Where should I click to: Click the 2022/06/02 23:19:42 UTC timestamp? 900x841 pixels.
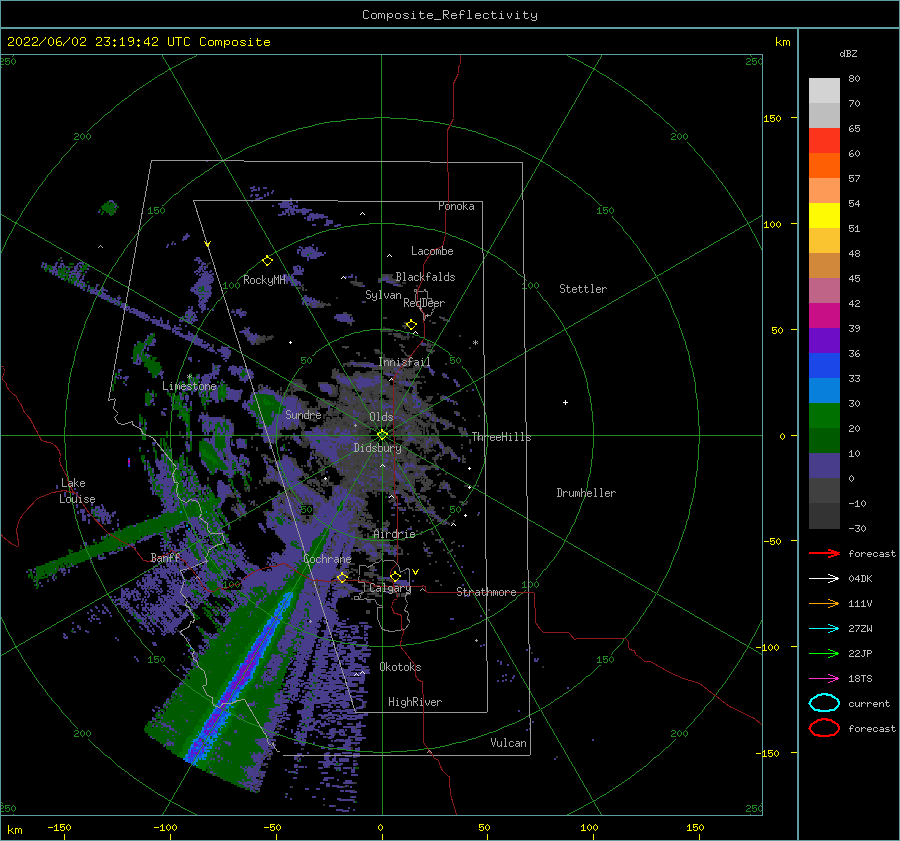[99, 42]
